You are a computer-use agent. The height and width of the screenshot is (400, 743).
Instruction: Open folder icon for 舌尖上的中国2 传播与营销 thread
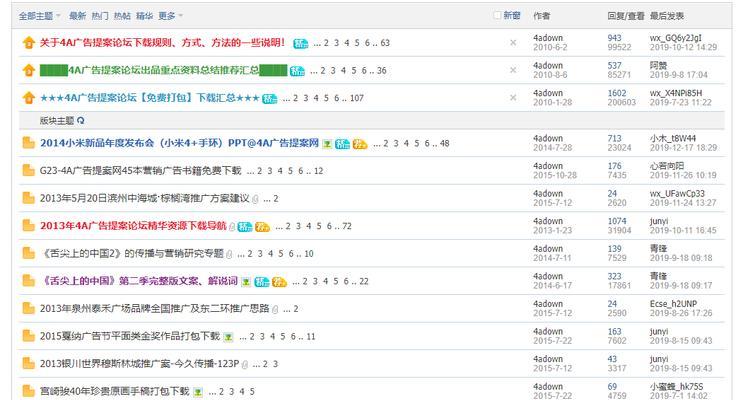pos(28,253)
